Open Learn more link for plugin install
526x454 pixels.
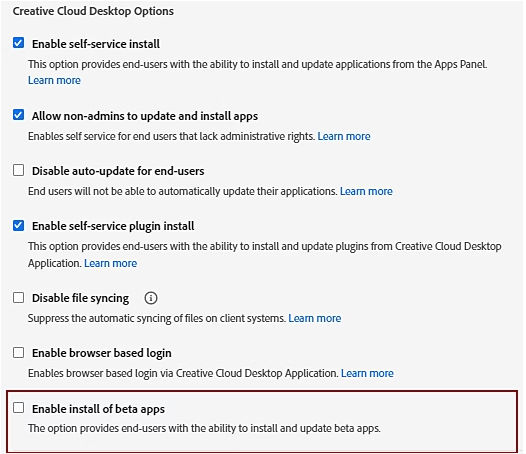pos(110,263)
